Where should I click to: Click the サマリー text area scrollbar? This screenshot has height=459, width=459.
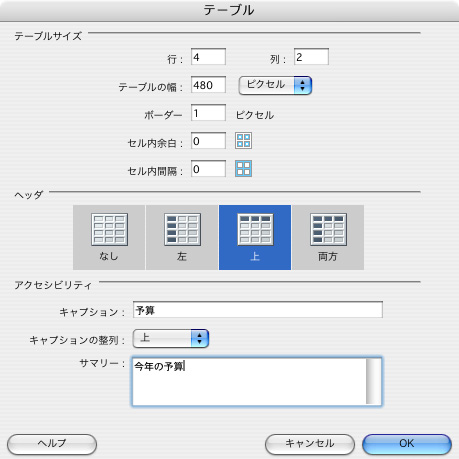pos(373,381)
